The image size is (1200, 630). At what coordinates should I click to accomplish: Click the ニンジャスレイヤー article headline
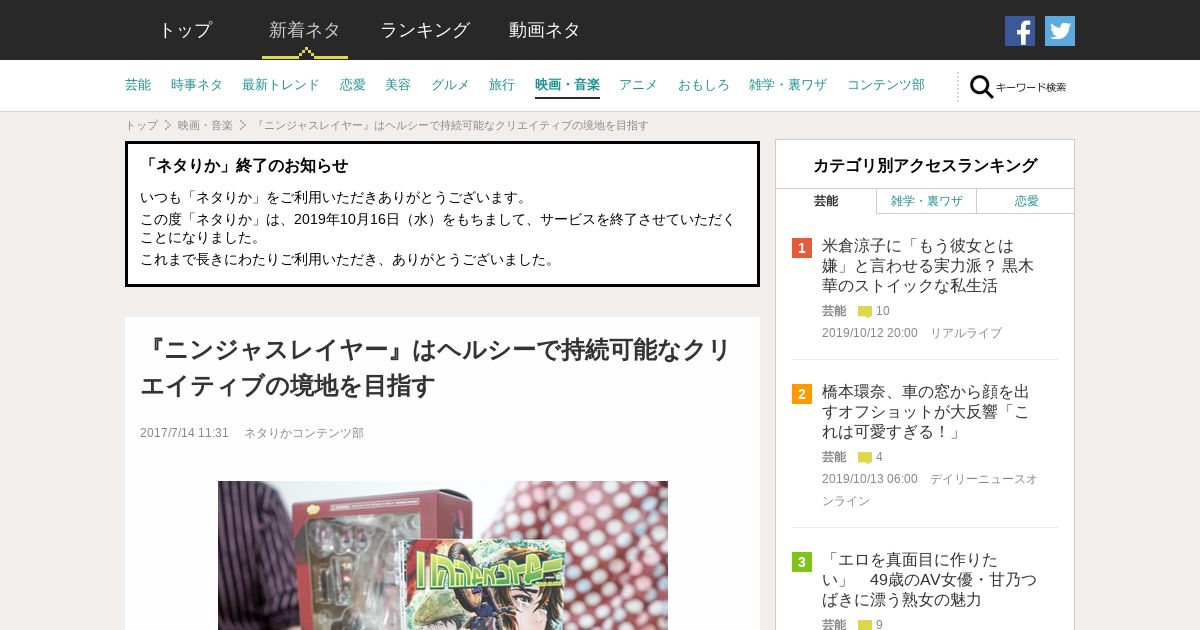coord(436,367)
